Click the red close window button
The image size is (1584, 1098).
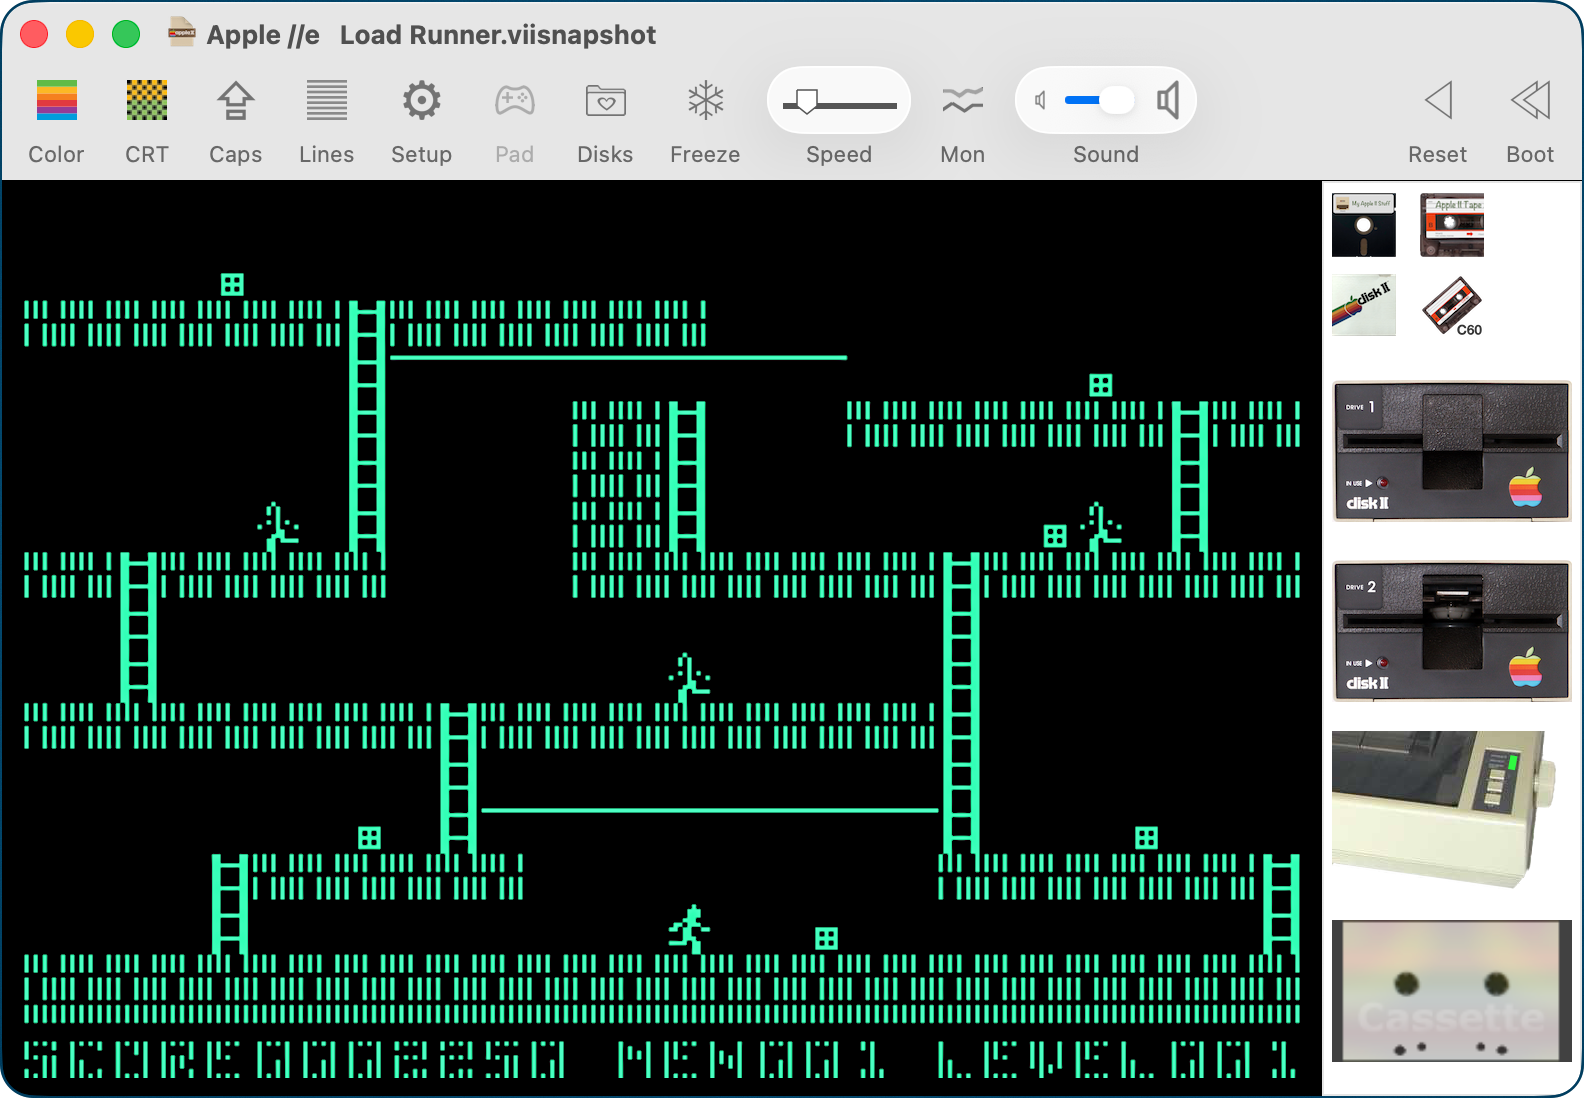coord(34,34)
